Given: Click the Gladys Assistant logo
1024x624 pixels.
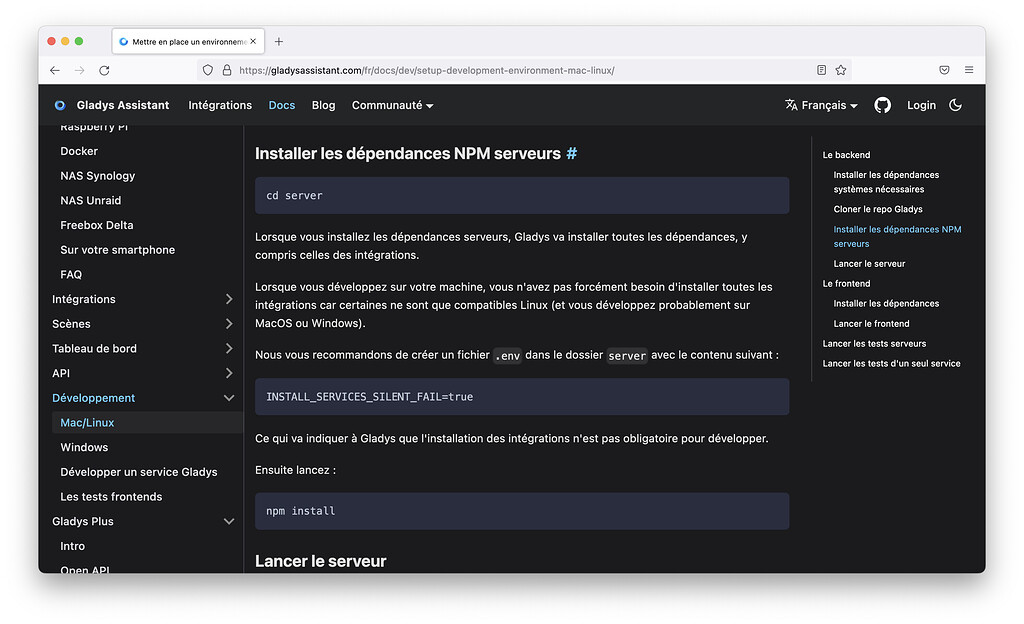Looking at the screenshot, I should click(x=59, y=105).
